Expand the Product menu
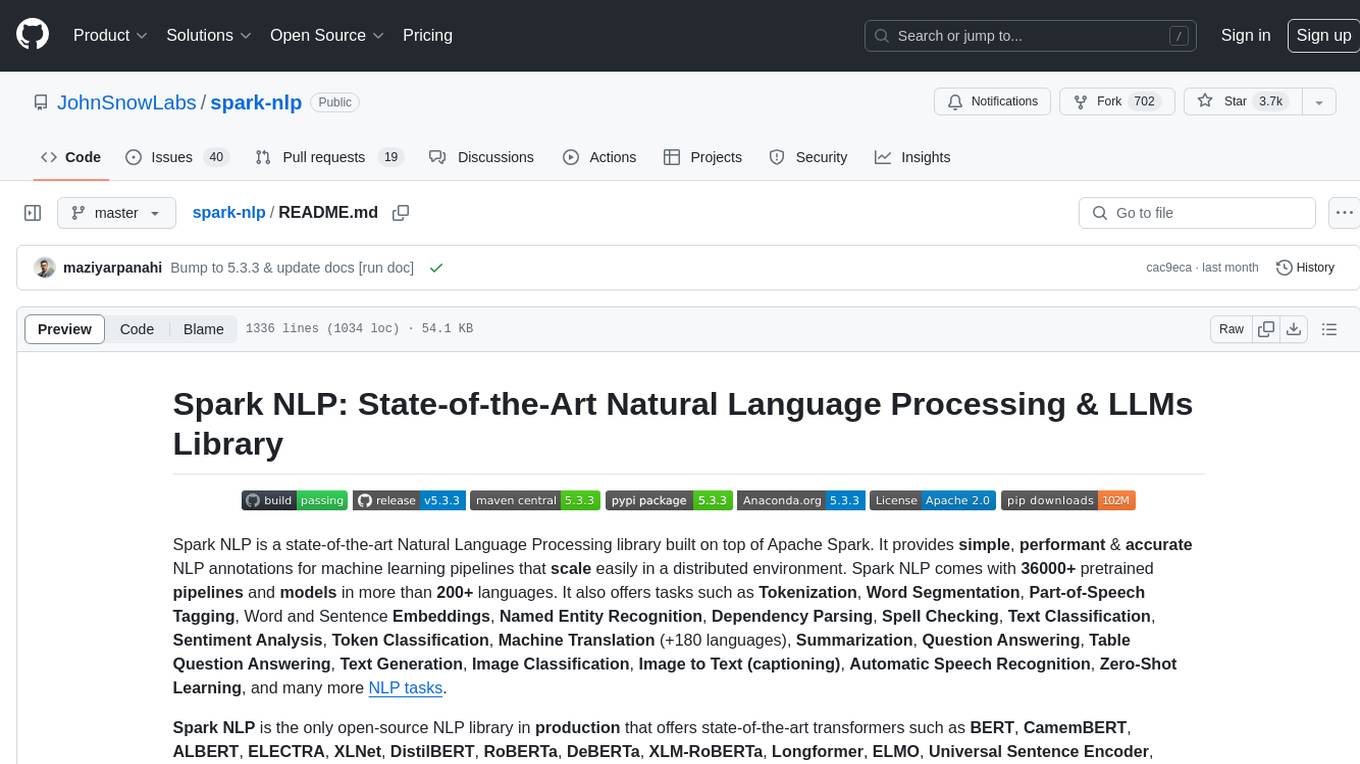The height and width of the screenshot is (764, 1360). (110, 35)
